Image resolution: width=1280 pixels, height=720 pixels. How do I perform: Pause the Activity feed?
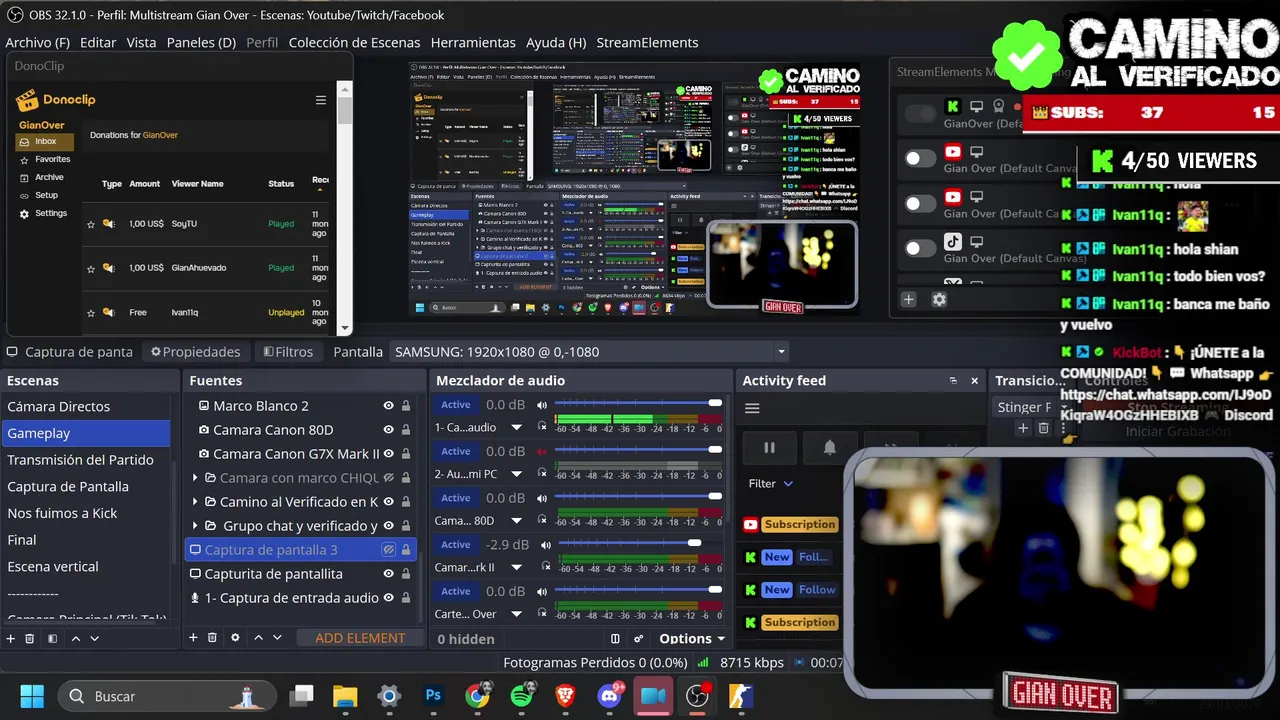tap(769, 448)
